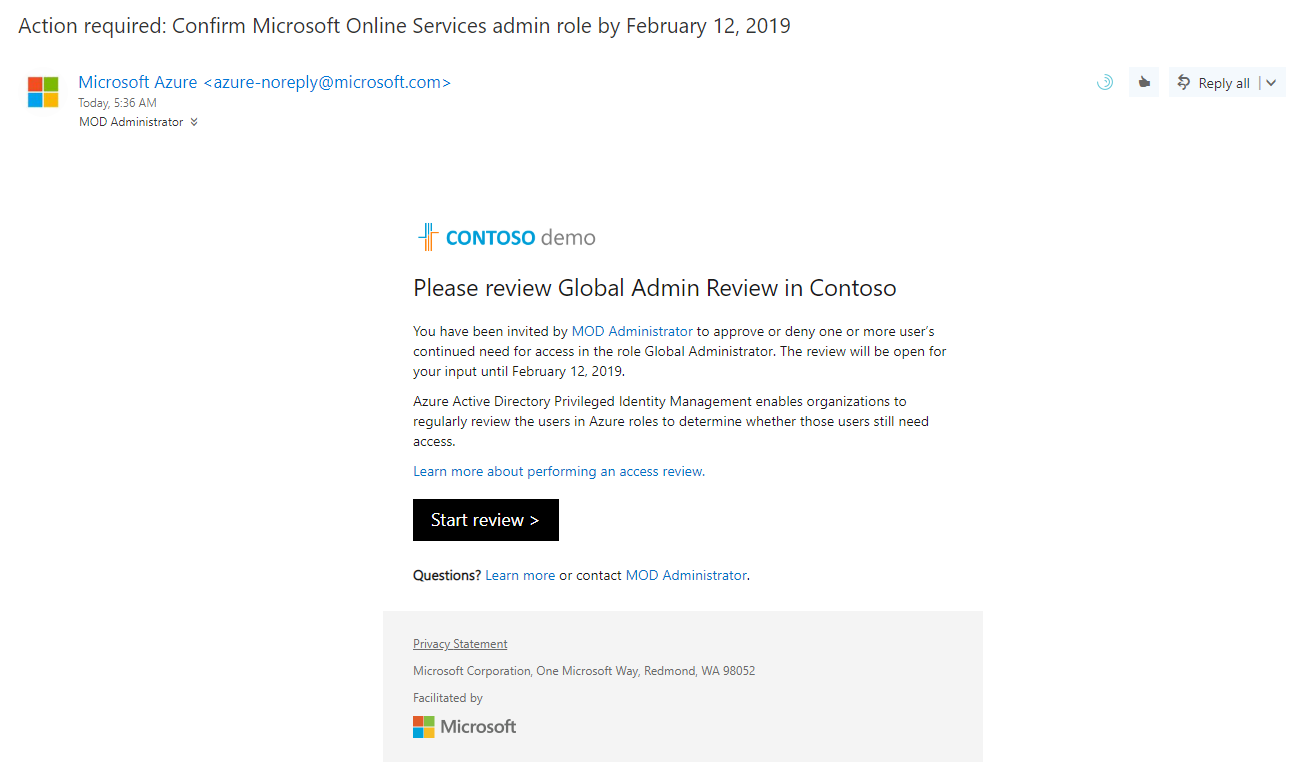1297x775 pixels.
Task: Contact MOD Administrator via Questions line link
Action: tap(686, 575)
